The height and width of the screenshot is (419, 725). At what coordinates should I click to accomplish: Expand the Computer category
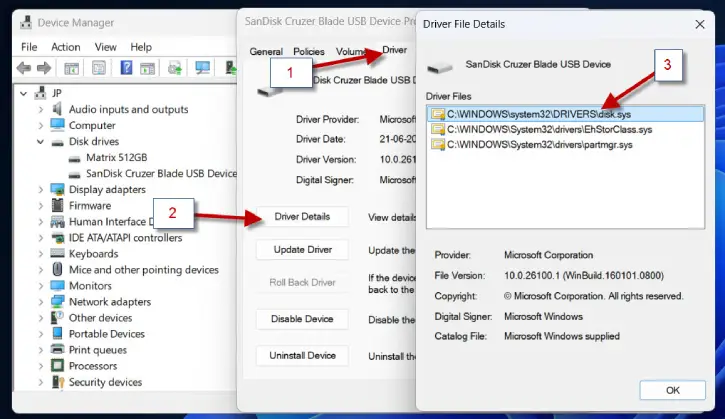(x=41, y=125)
